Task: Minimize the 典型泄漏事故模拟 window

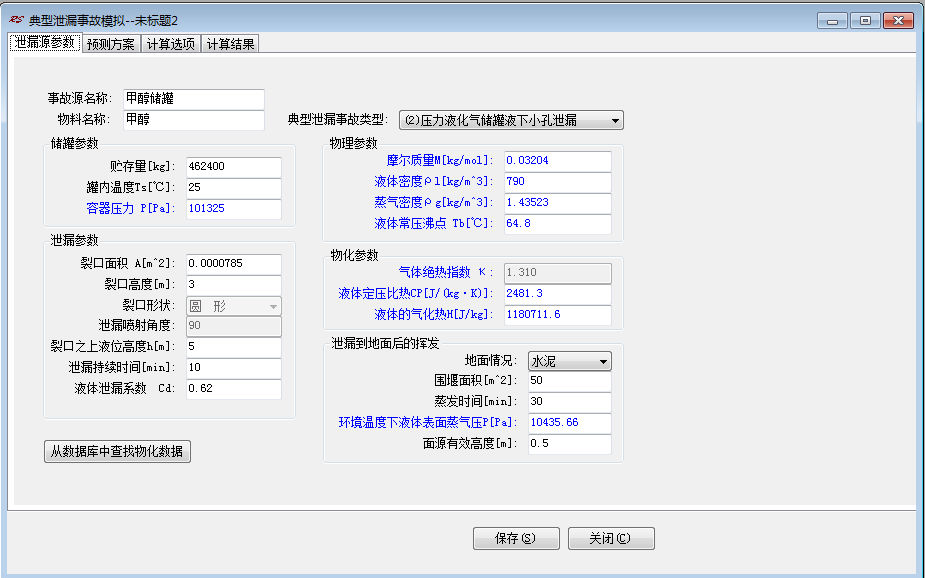Action: (x=832, y=21)
